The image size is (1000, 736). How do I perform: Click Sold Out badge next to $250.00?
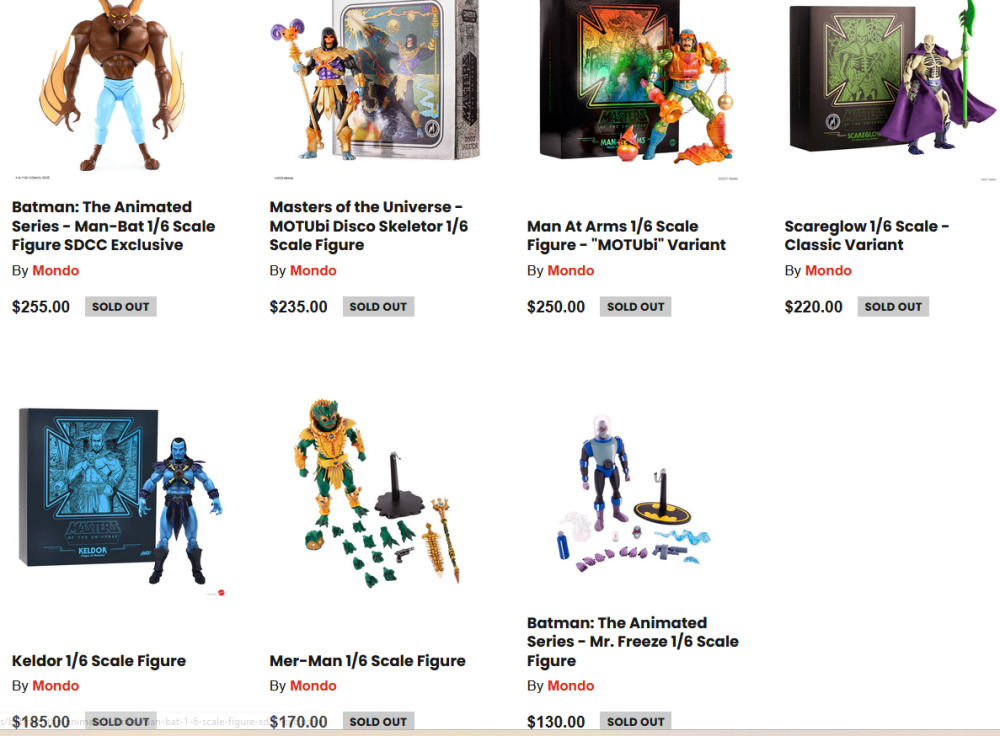point(635,307)
